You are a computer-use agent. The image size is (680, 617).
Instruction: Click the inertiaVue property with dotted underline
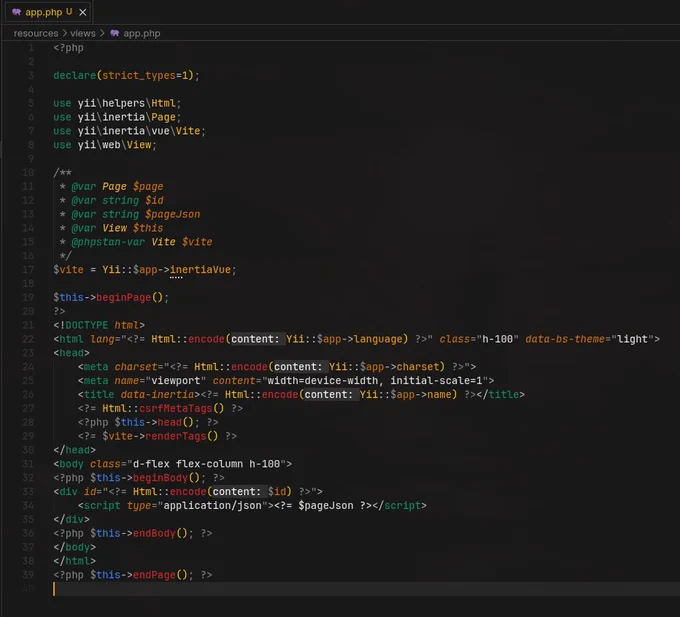click(200, 270)
